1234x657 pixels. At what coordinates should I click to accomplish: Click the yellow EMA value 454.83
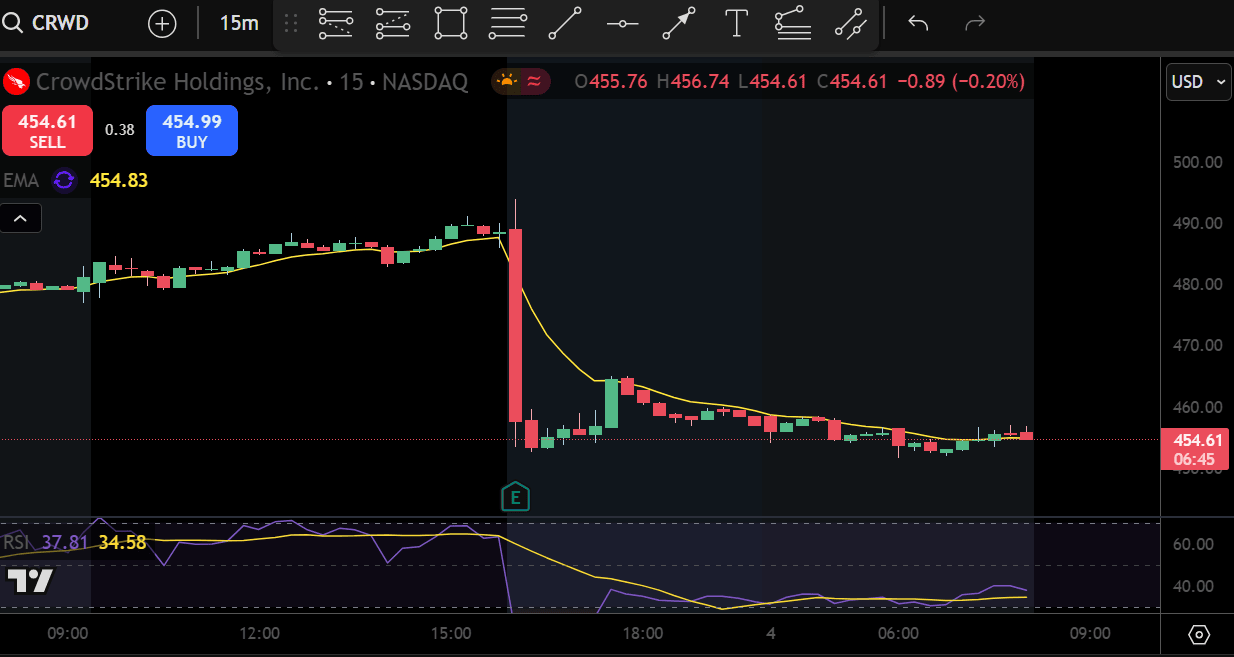119,180
